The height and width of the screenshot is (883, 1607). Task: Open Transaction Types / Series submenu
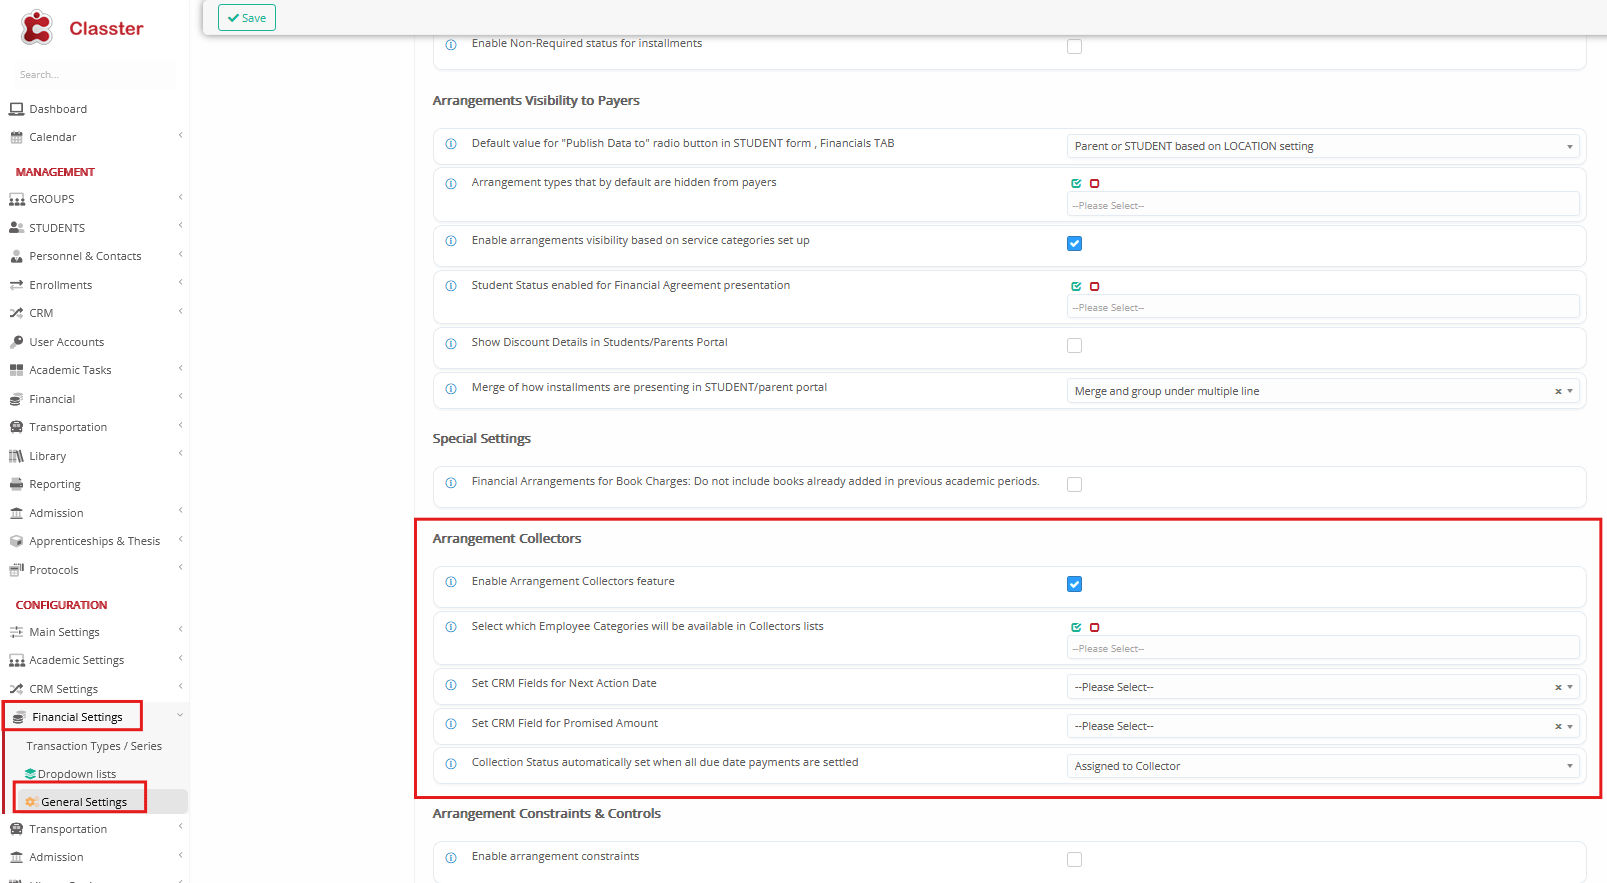(x=94, y=746)
